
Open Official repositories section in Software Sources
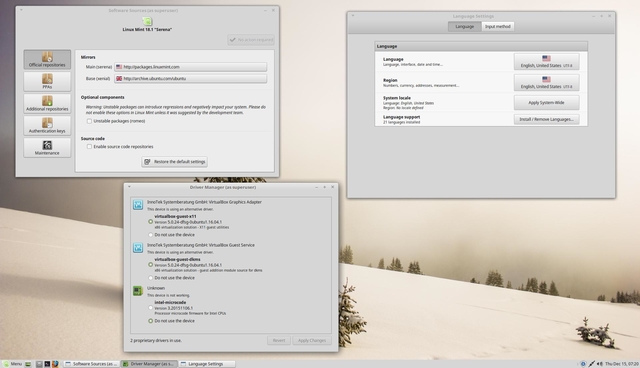[47, 60]
